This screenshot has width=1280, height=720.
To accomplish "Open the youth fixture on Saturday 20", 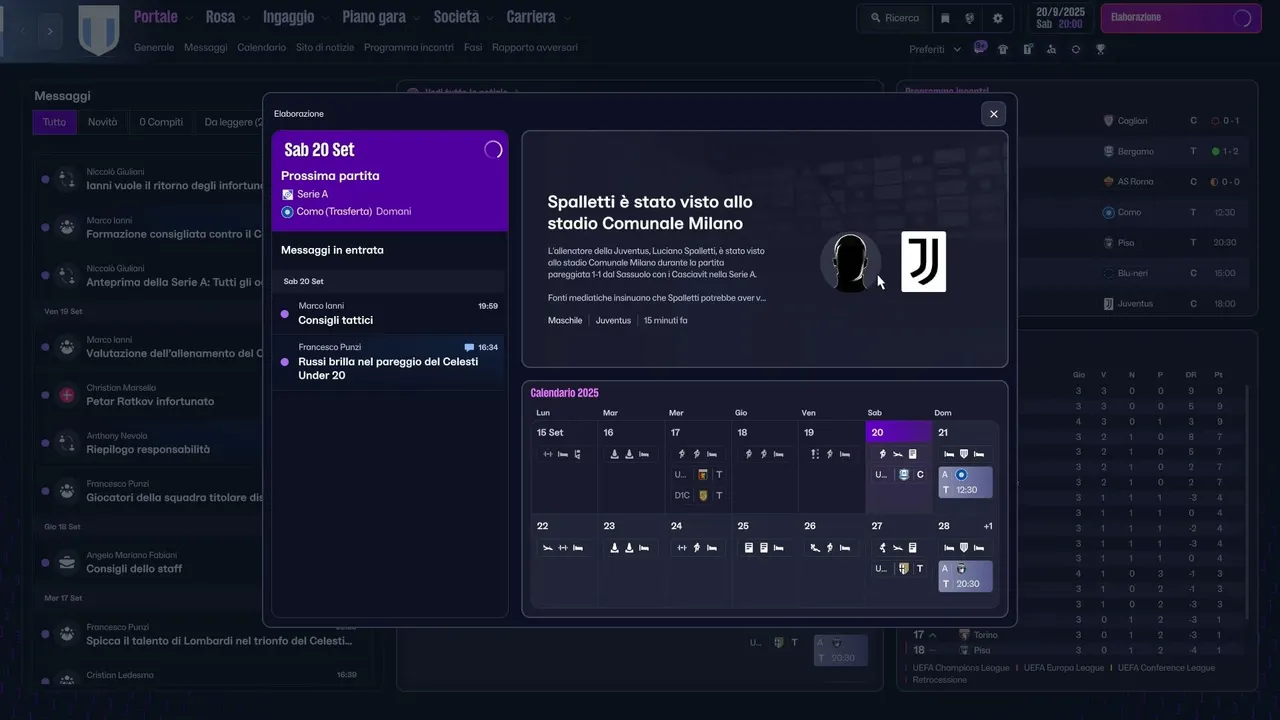I will point(898,474).
